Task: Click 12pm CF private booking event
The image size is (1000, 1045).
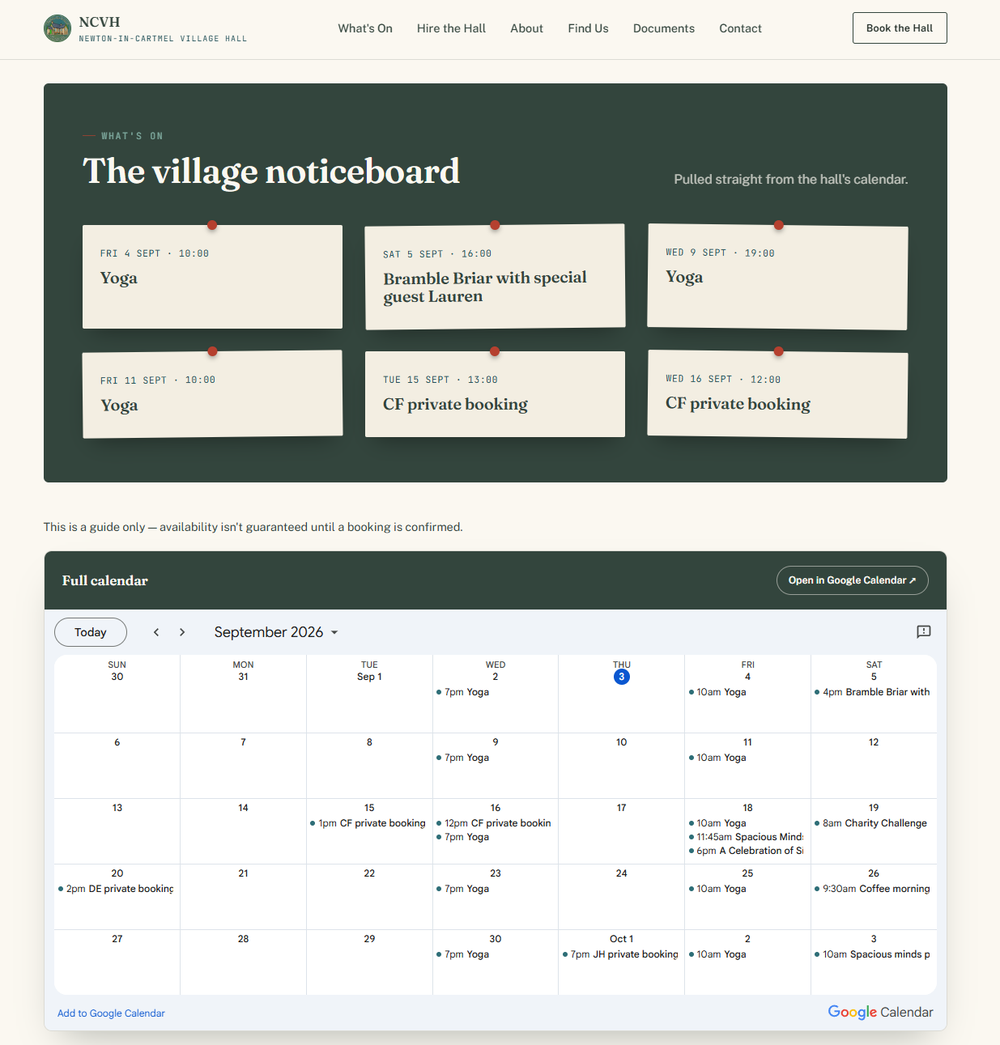Action: 495,823
